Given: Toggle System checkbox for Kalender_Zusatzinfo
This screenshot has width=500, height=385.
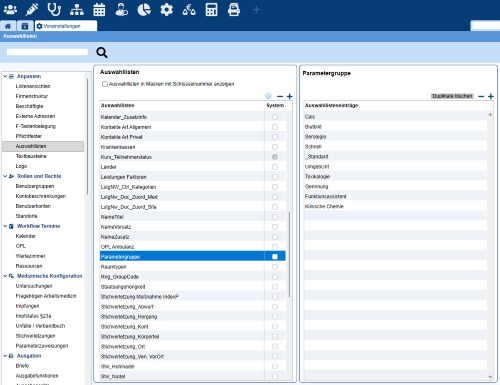Looking at the screenshot, I should coord(275,117).
